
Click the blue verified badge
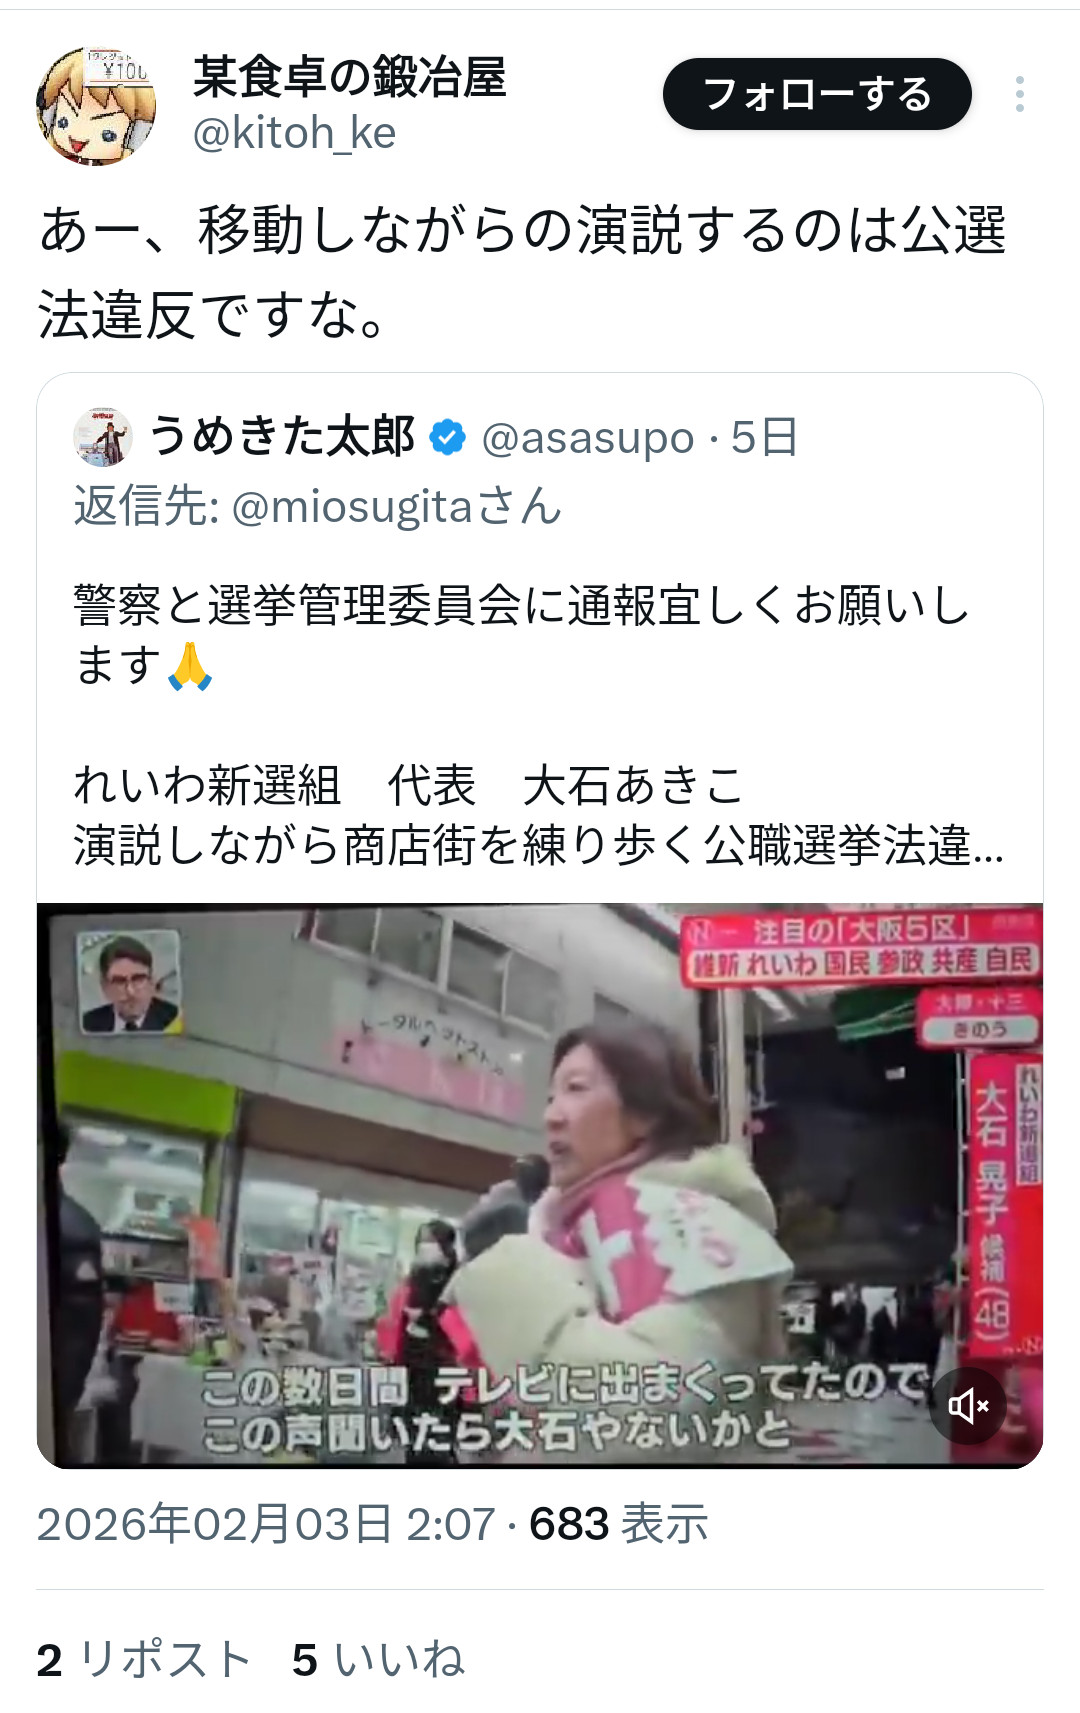[x=447, y=438]
